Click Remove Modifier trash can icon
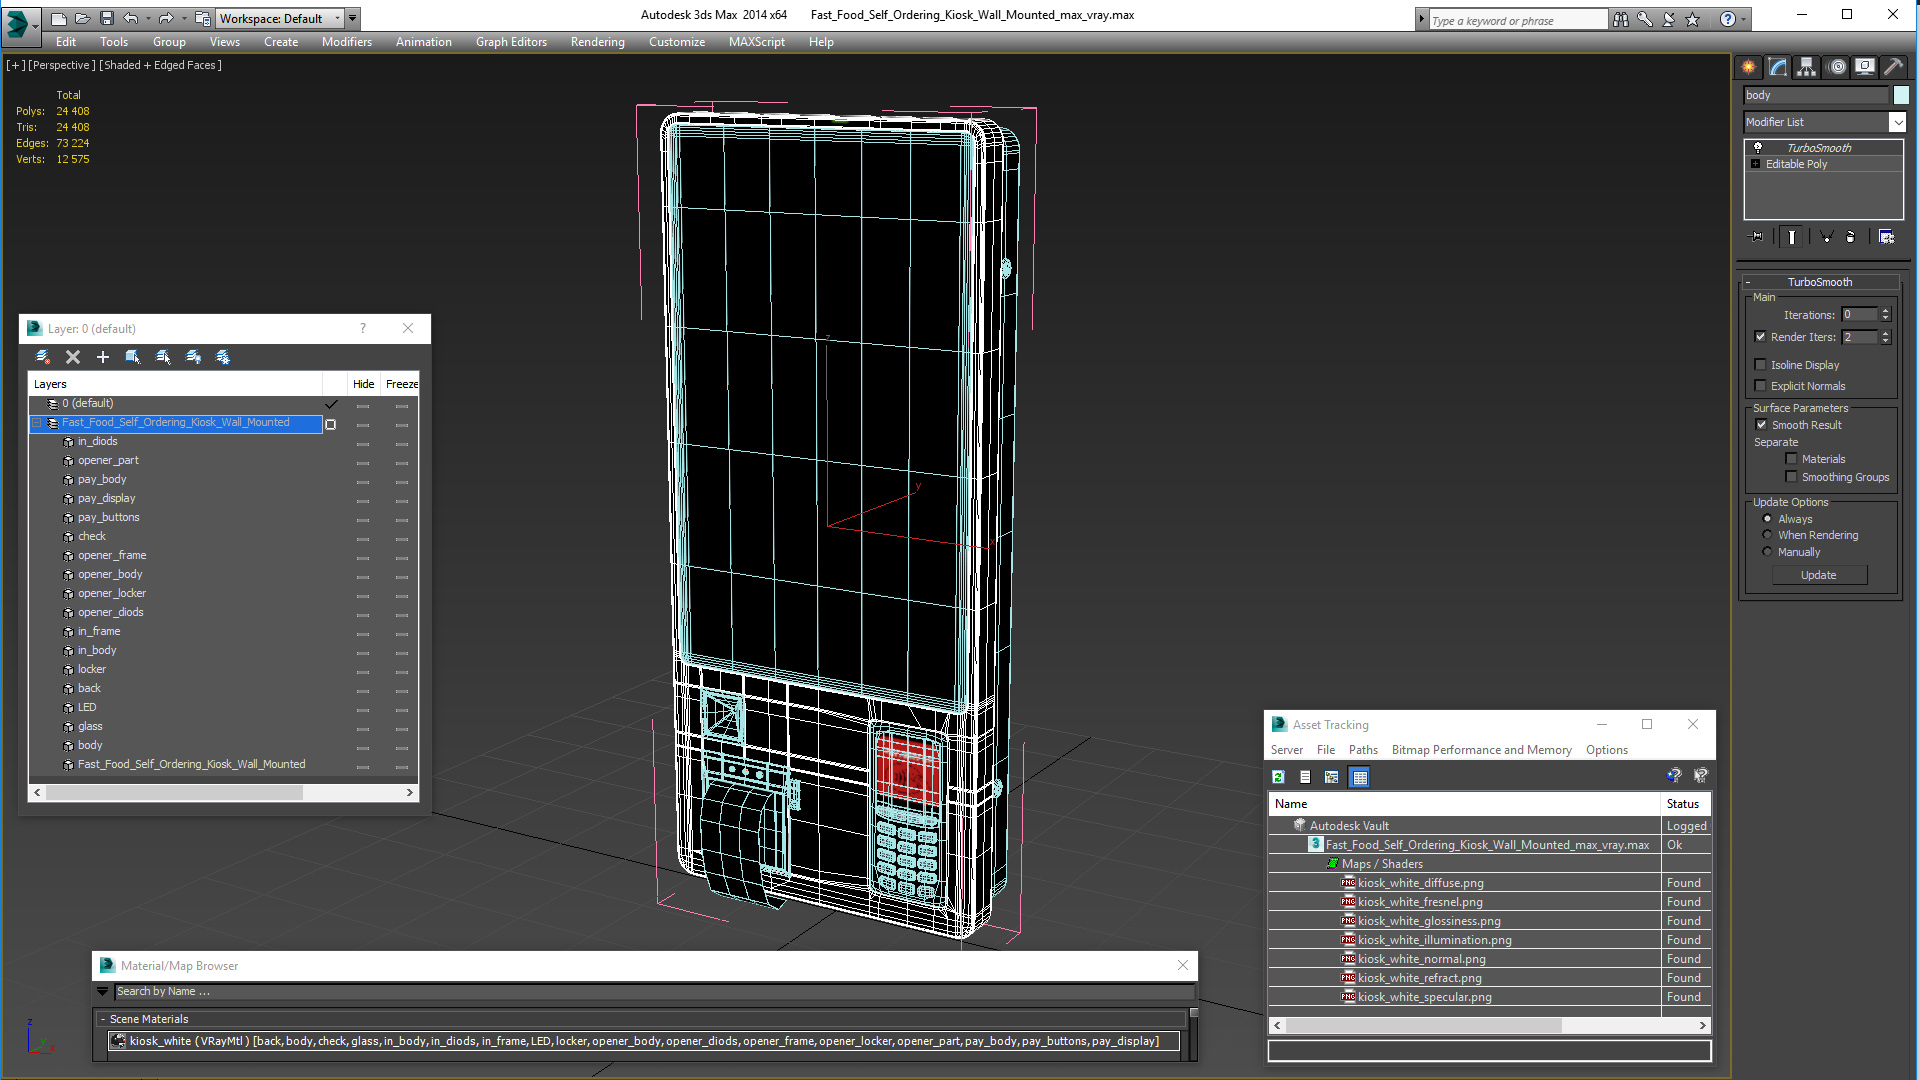 (x=1850, y=237)
